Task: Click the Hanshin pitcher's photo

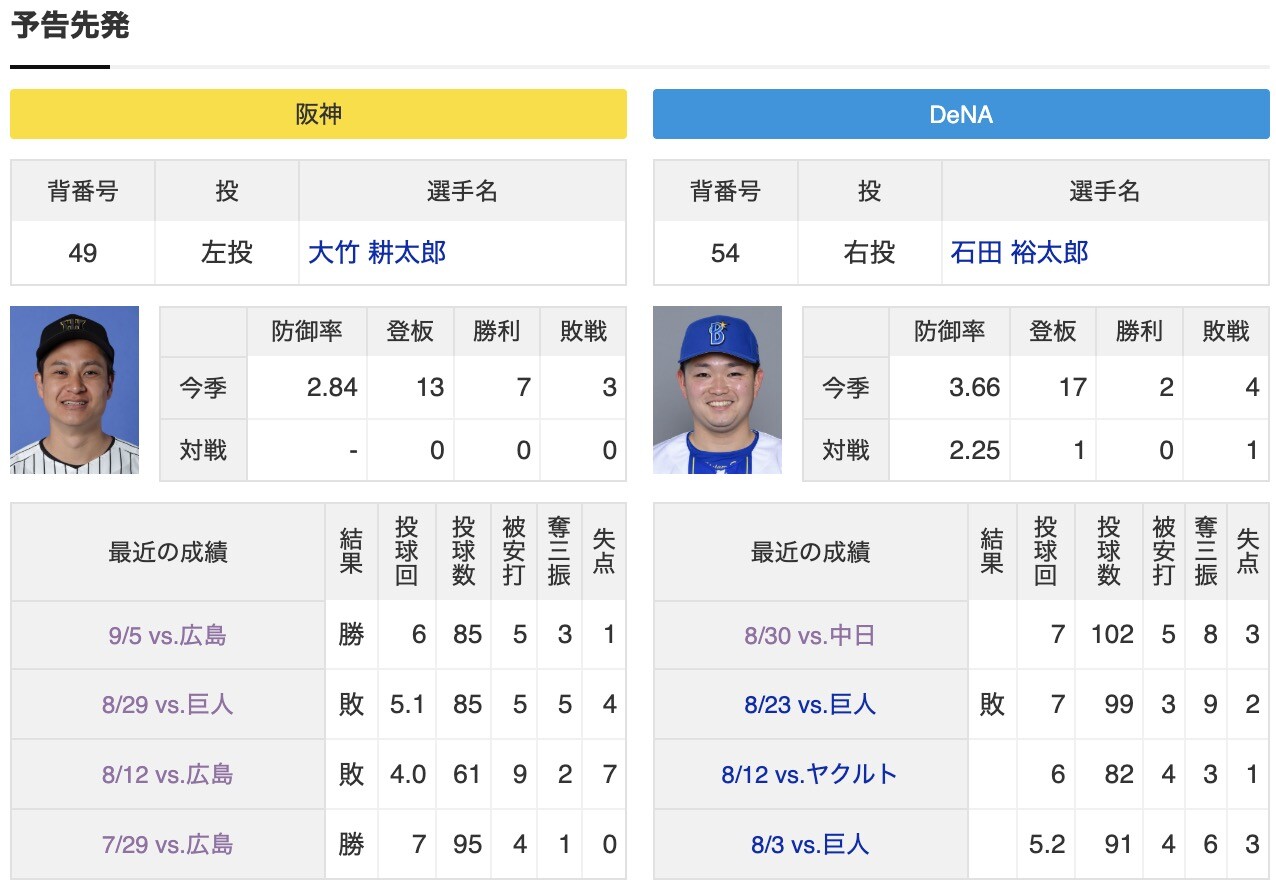Action: [75, 390]
